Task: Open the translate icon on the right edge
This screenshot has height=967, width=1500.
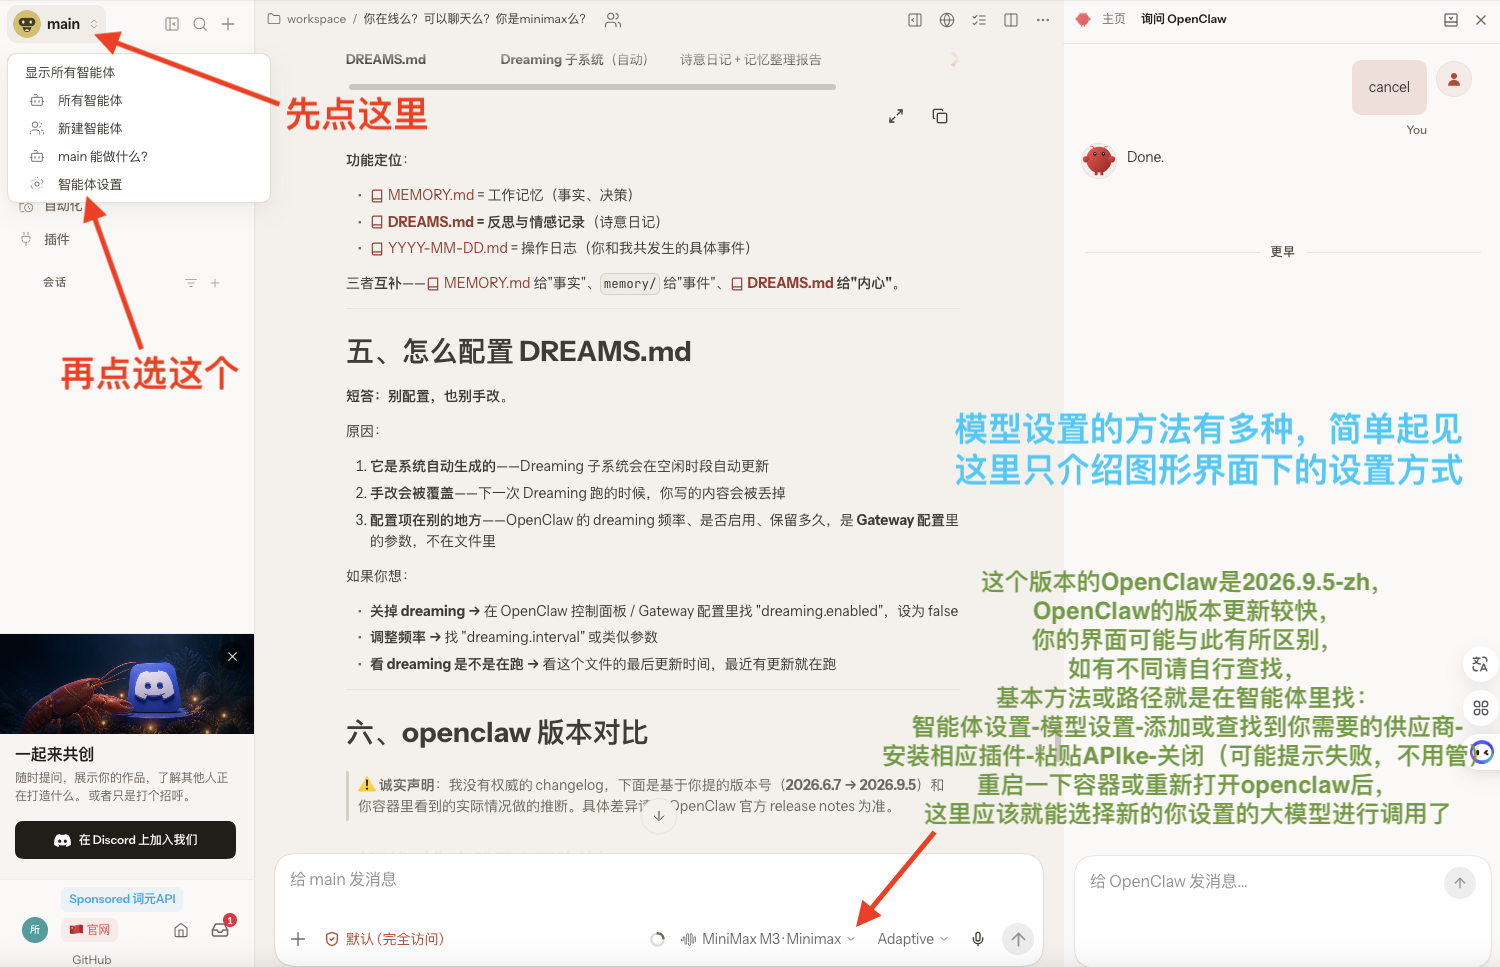Action: click(x=1481, y=664)
